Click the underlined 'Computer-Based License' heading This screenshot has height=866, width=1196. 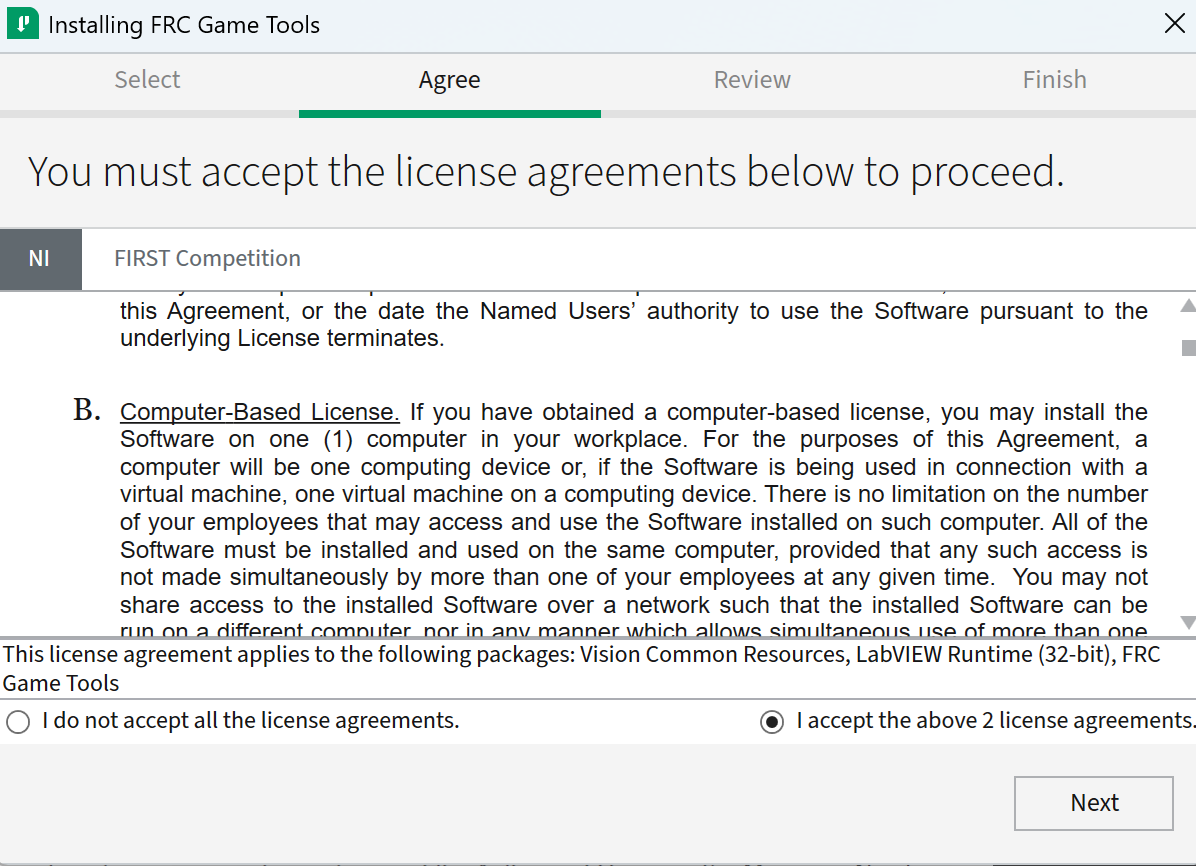click(x=260, y=412)
